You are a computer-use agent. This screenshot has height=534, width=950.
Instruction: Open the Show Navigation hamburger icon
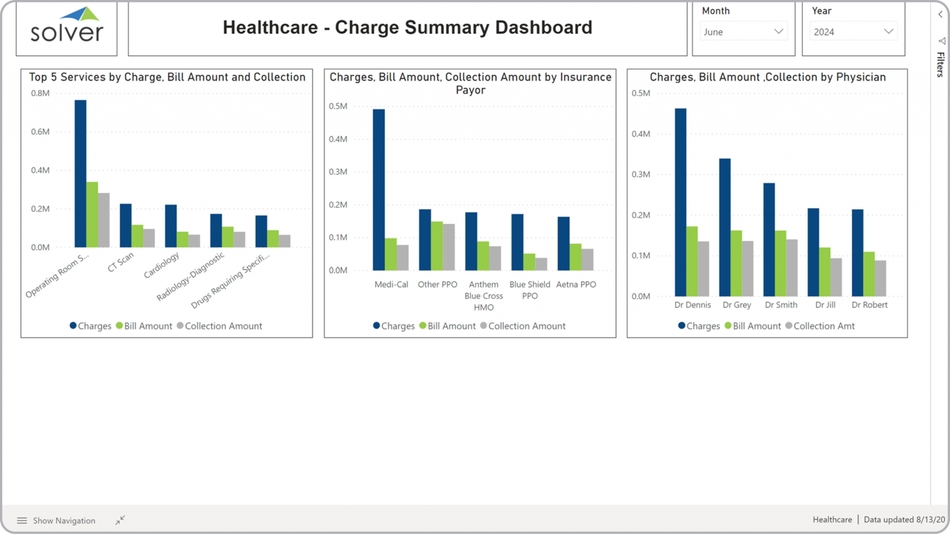22,520
